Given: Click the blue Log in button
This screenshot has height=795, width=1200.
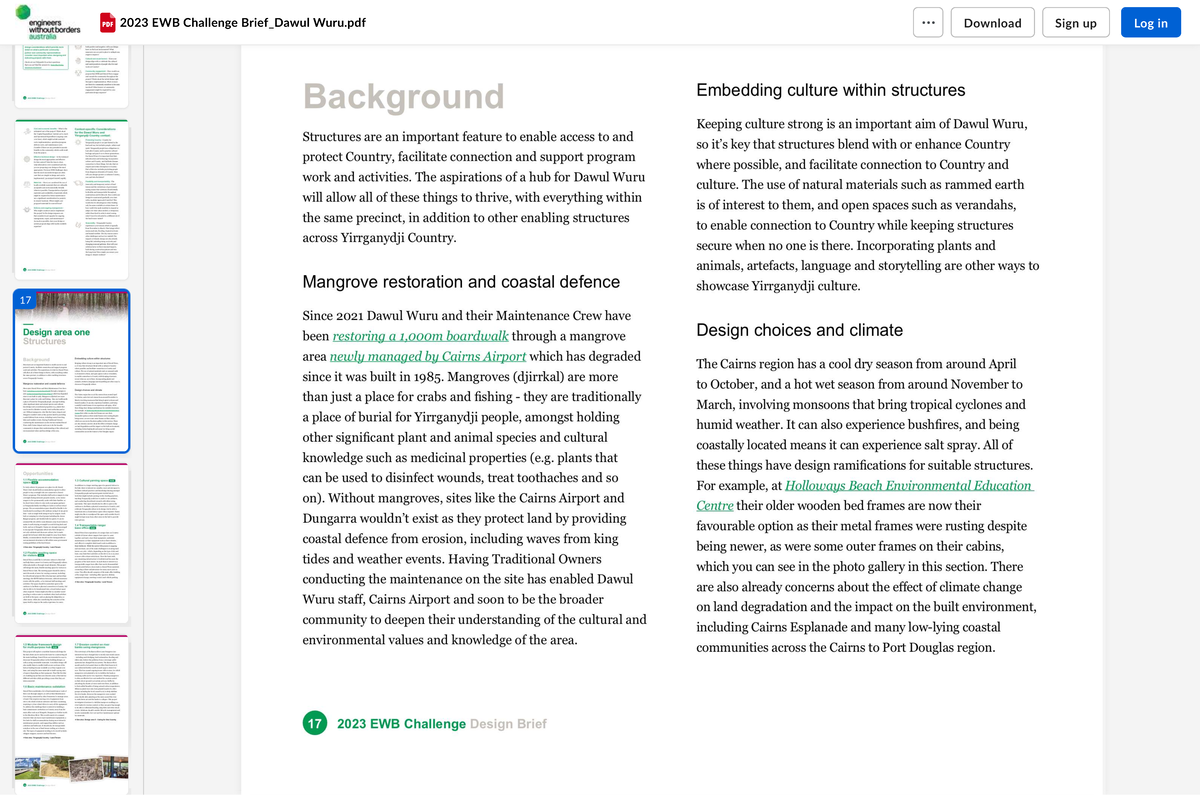Looking at the screenshot, I should click(1151, 22).
